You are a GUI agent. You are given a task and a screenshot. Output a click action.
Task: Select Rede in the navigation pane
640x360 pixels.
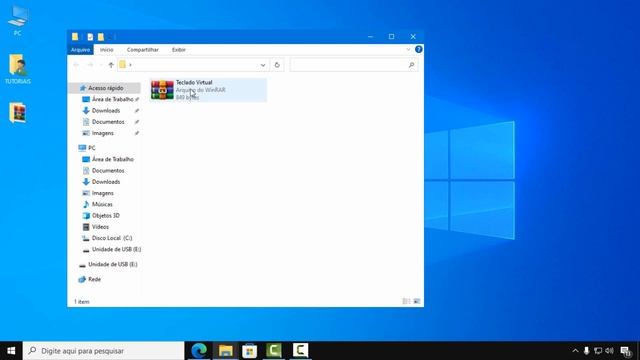[94, 279]
